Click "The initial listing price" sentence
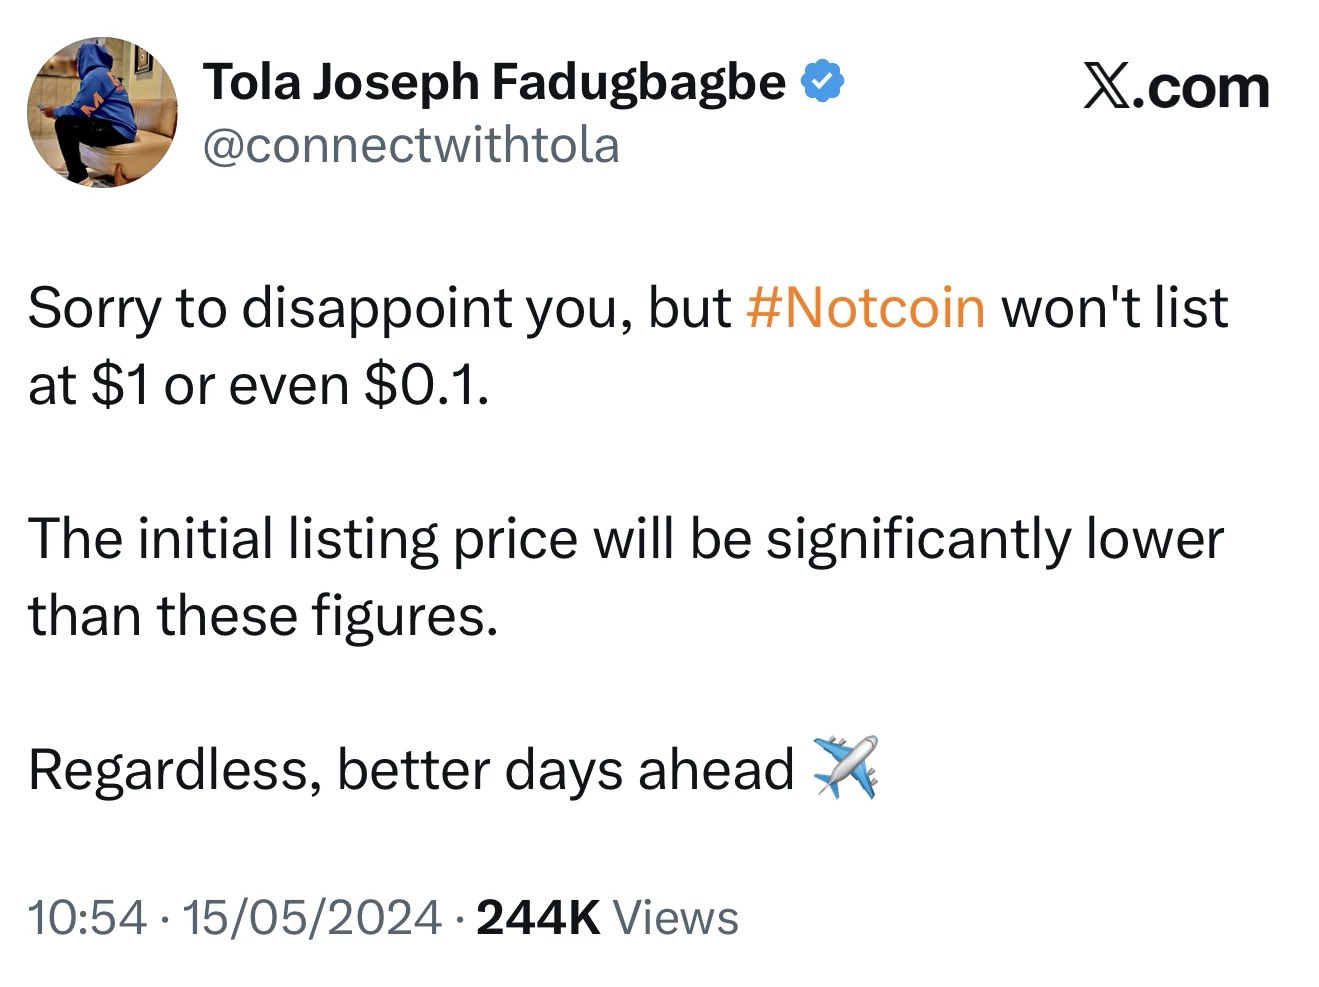Screen dimensions: 1319x987 tap(302, 538)
